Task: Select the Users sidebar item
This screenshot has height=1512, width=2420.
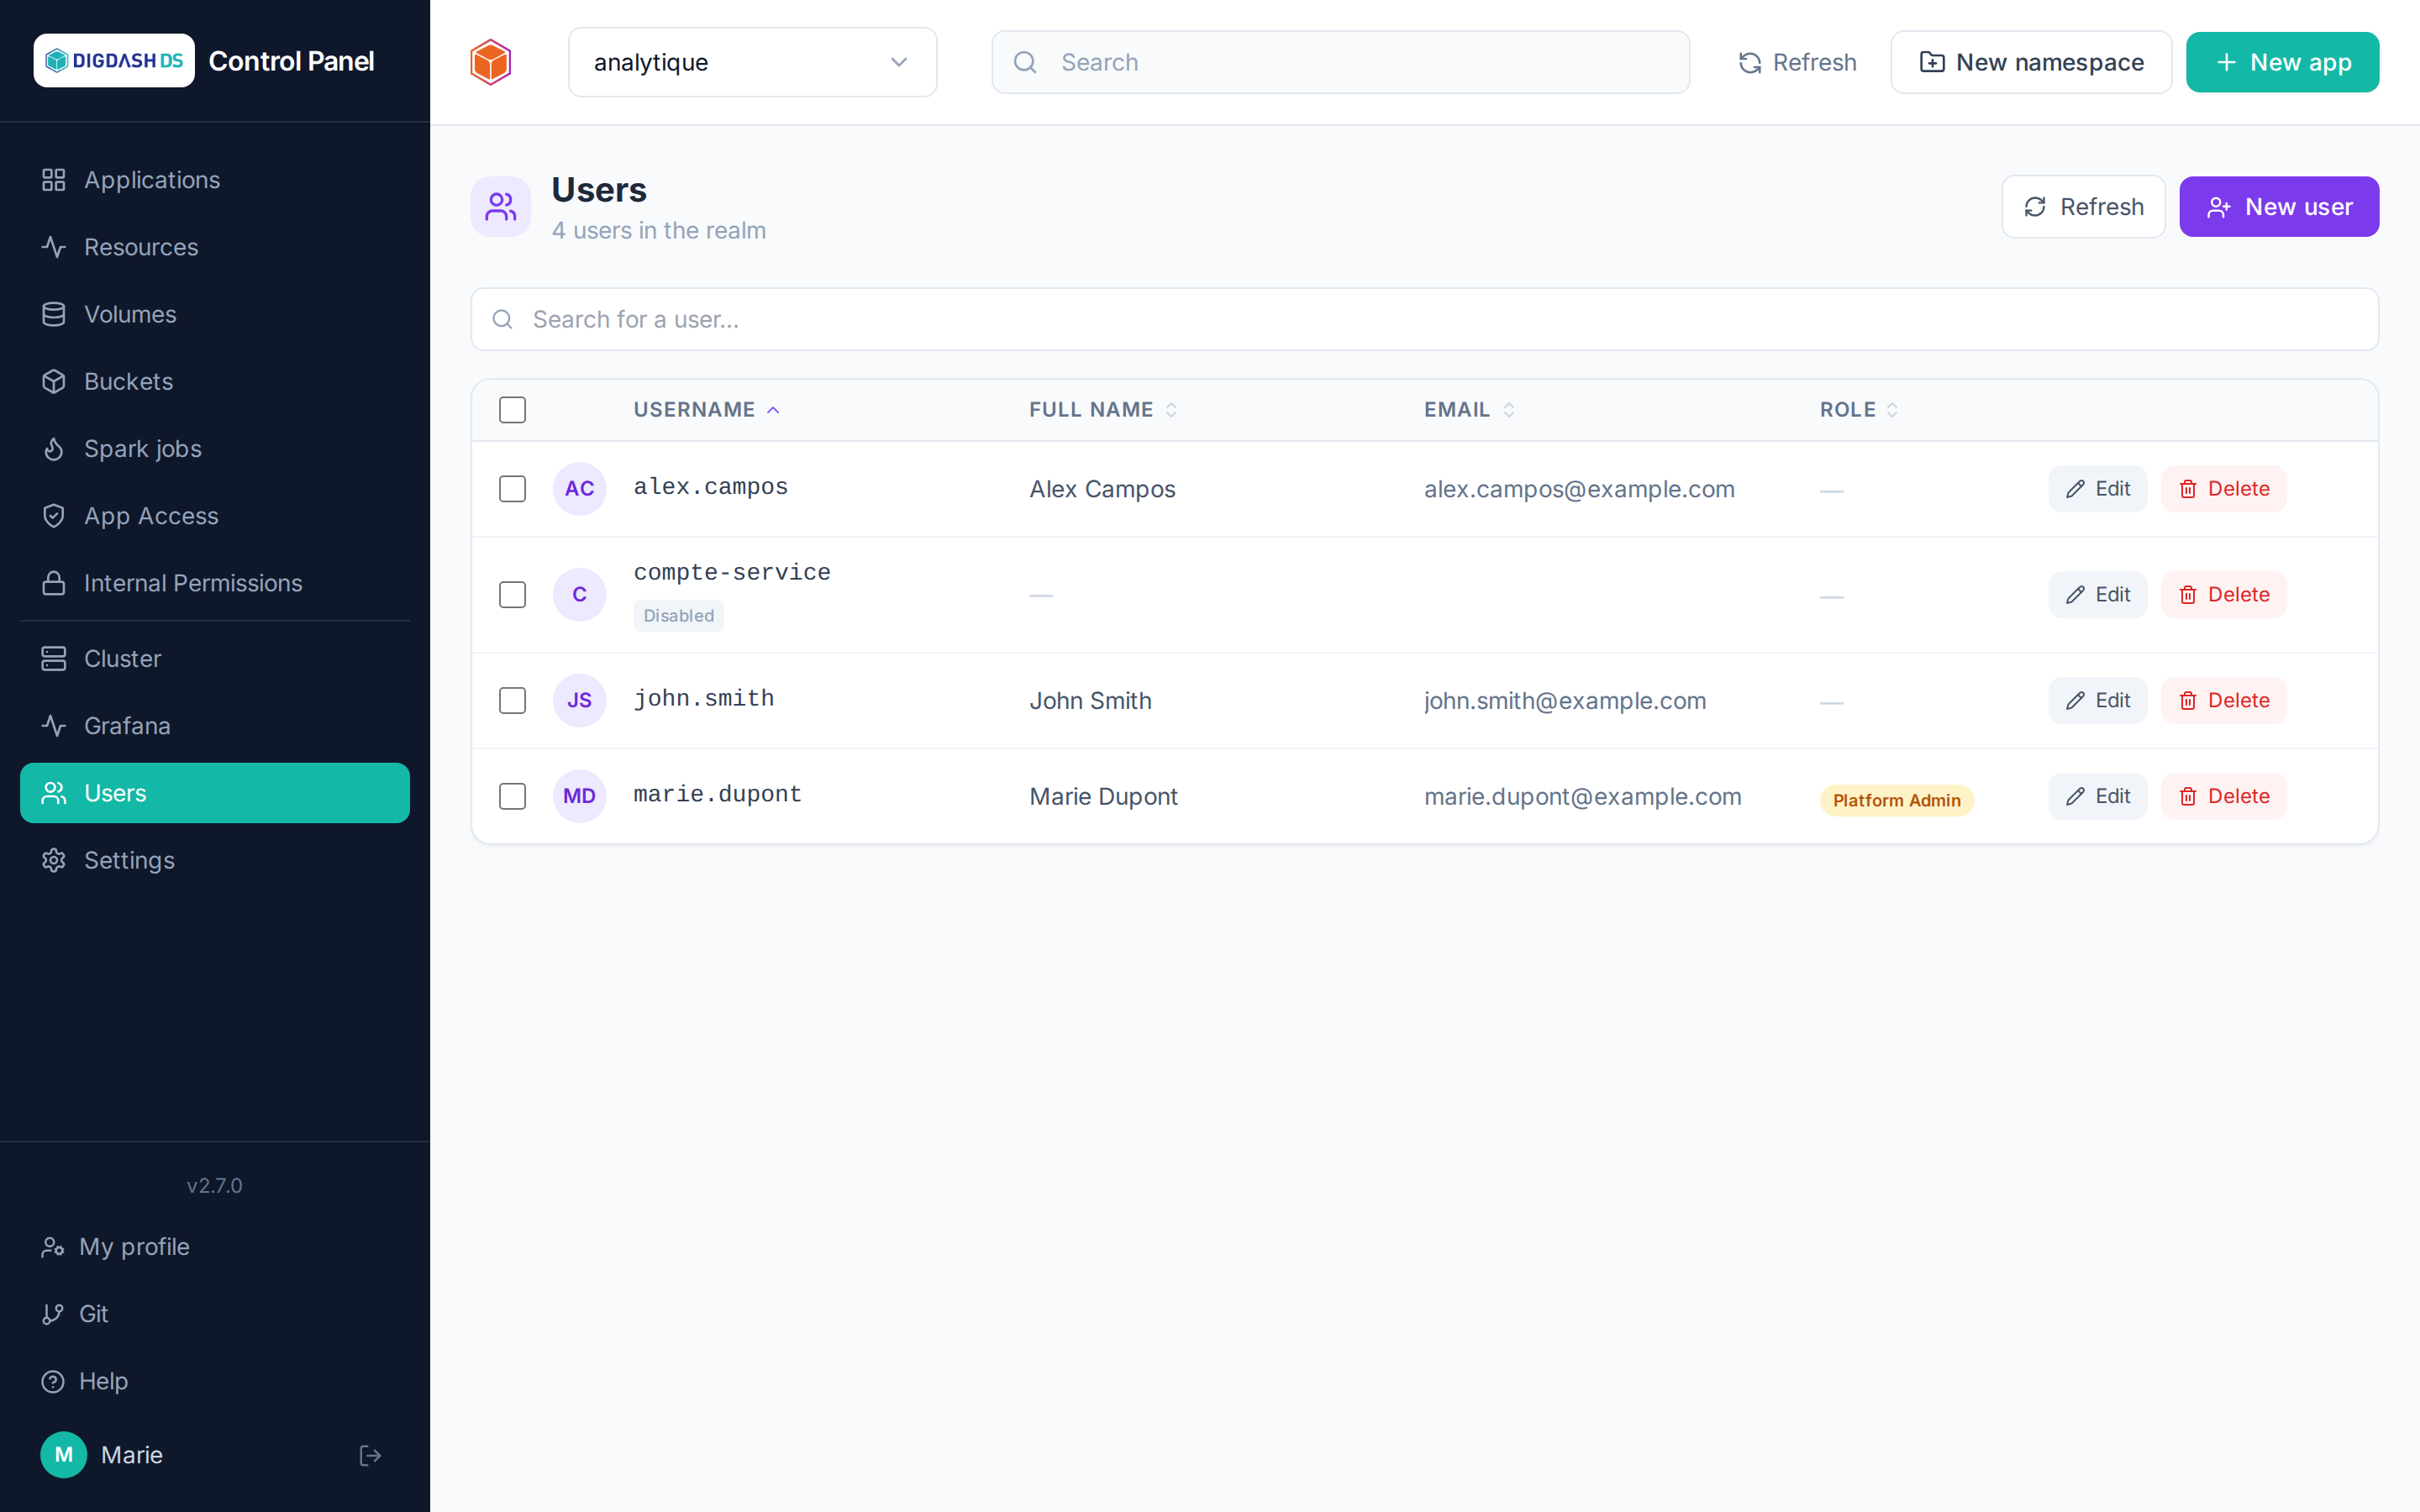Action: [215, 793]
